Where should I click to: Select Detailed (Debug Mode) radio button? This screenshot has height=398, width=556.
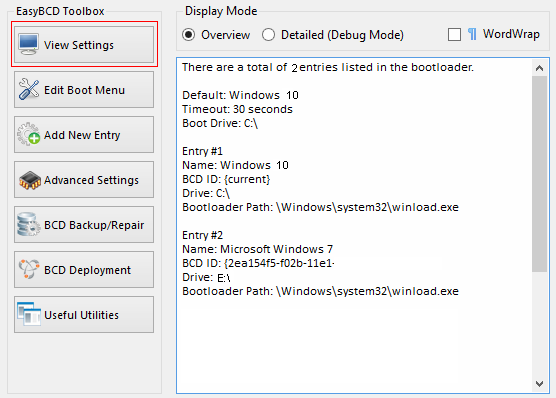click(268, 35)
